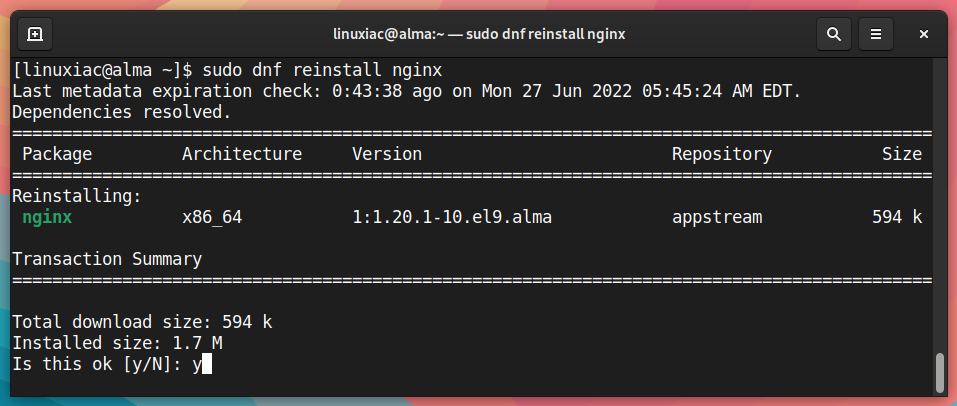
Task: Click the Version column header
Action: pyautogui.click(x=387, y=154)
